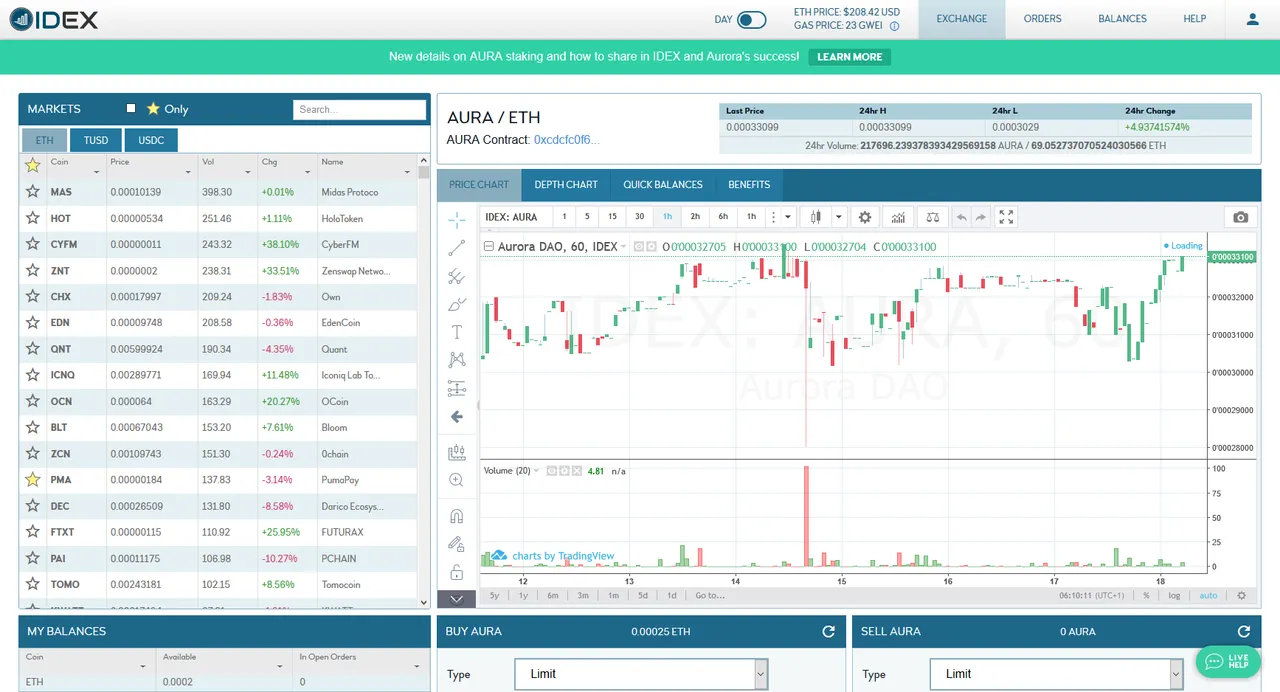Expand chart to fullscreen mode
This screenshot has height=692, width=1280.
(x=1007, y=217)
